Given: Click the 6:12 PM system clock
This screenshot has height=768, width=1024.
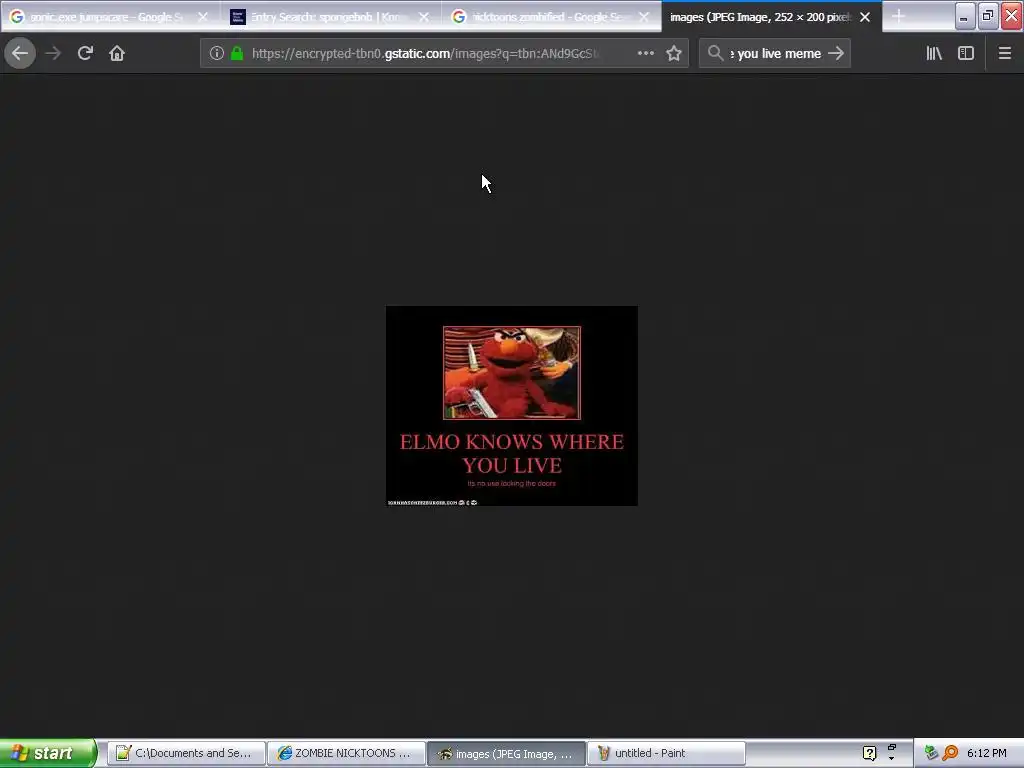Looking at the screenshot, I should (x=987, y=754).
